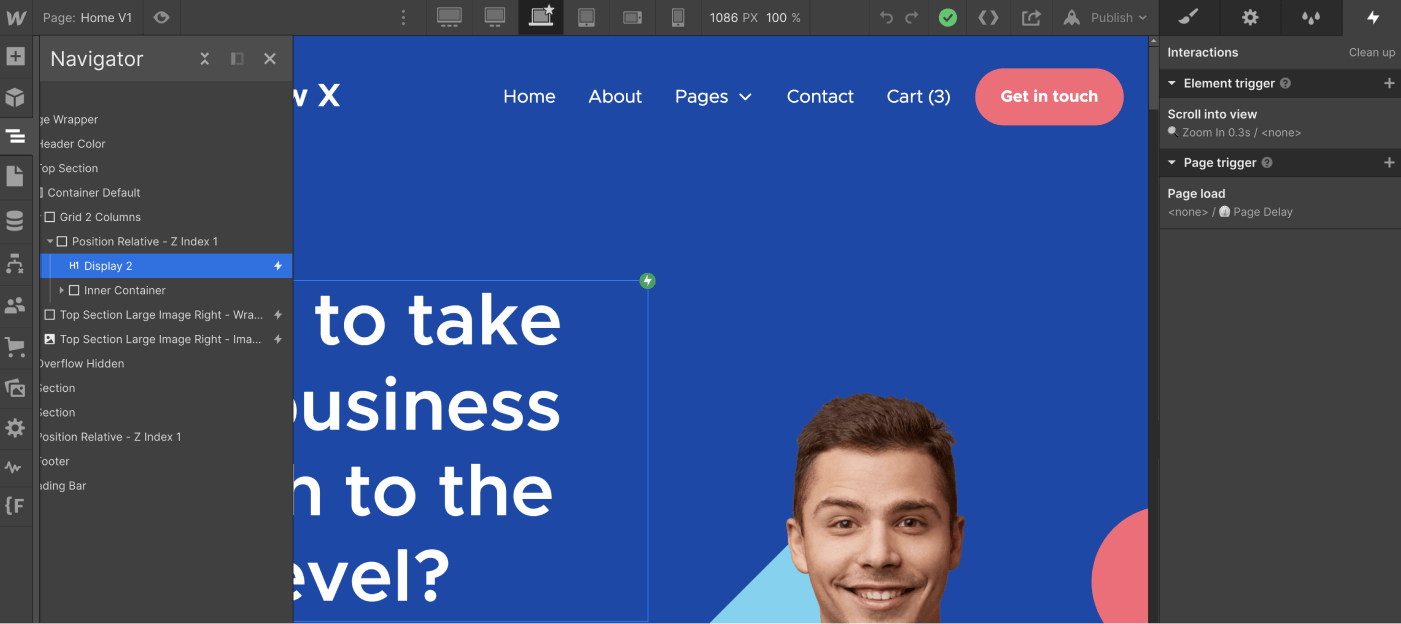Toggle Preview mode with the eye icon
Screen dimensions: 1401x624
point(161,17)
